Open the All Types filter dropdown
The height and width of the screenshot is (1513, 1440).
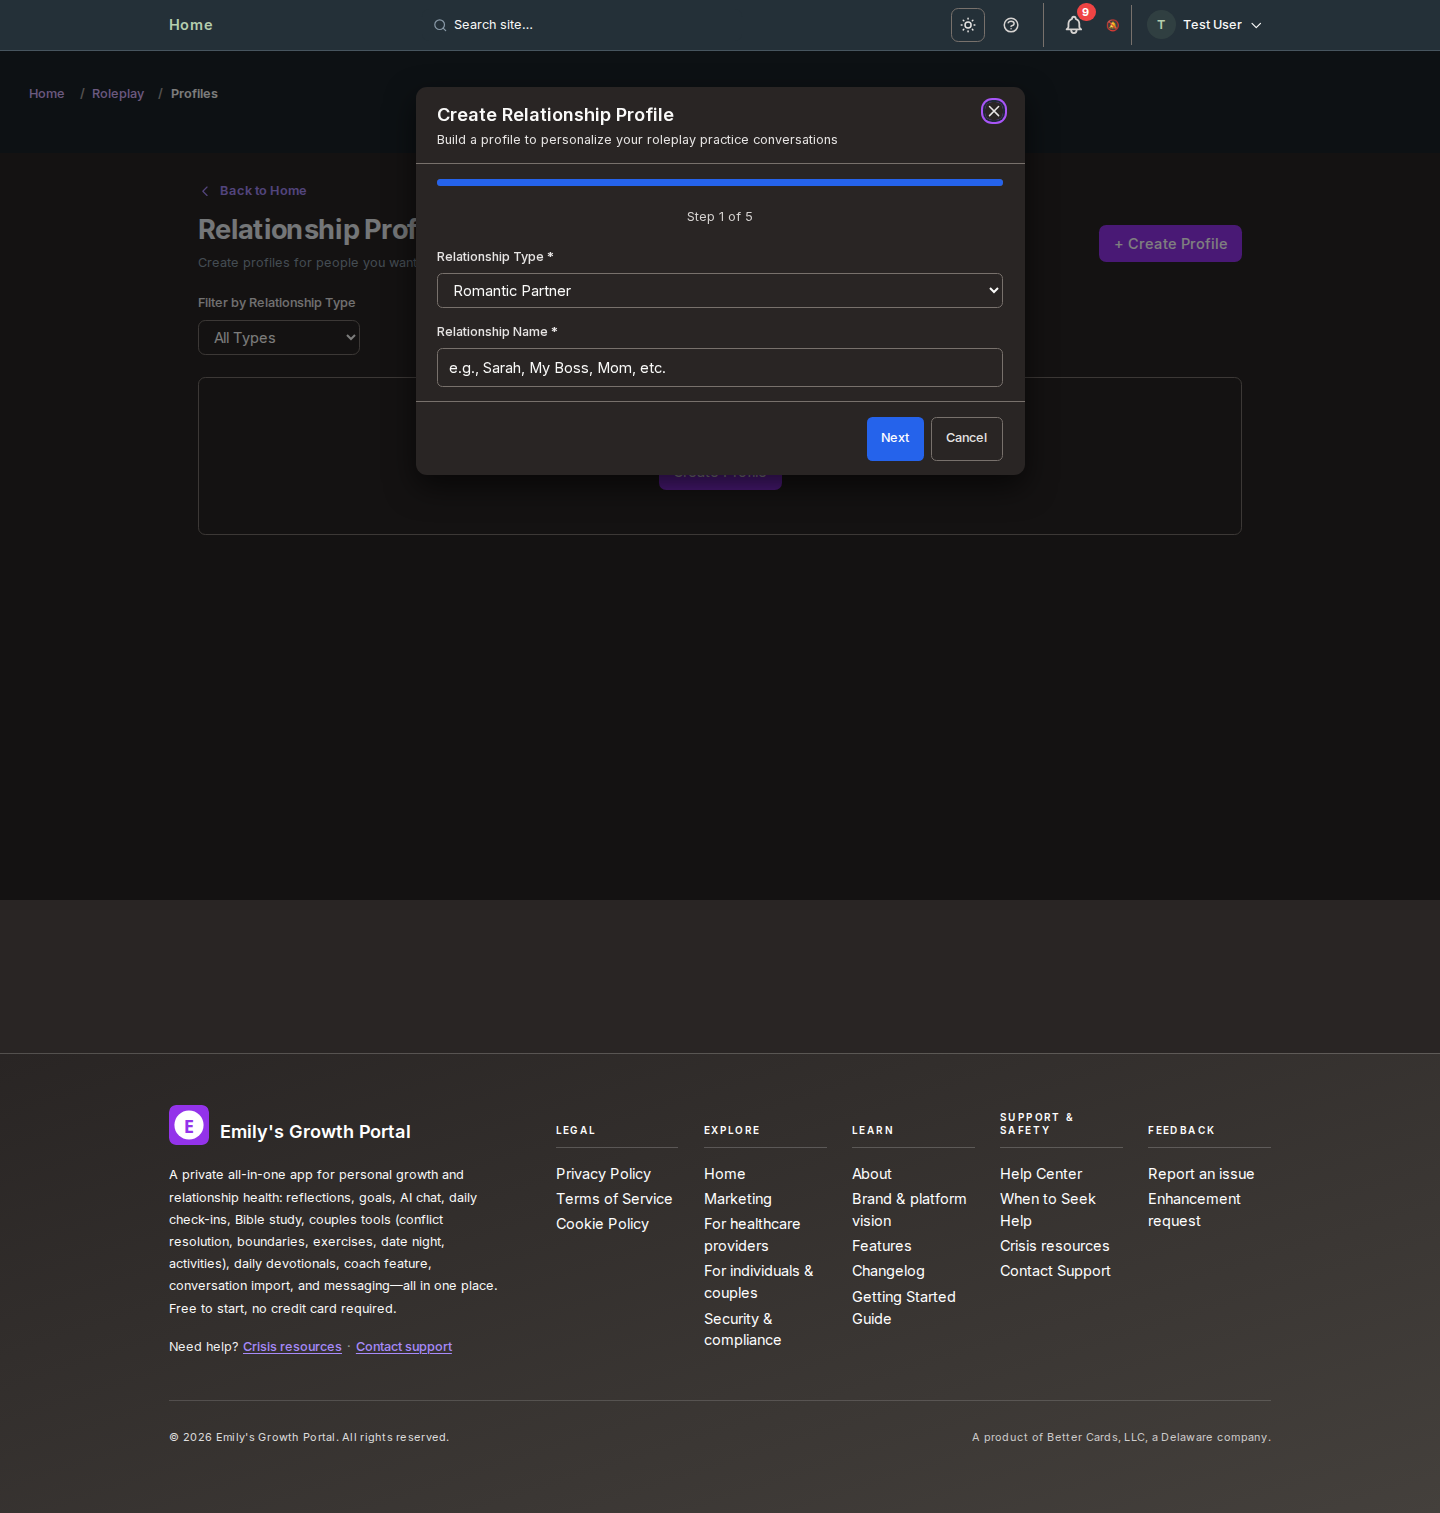point(278,338)
